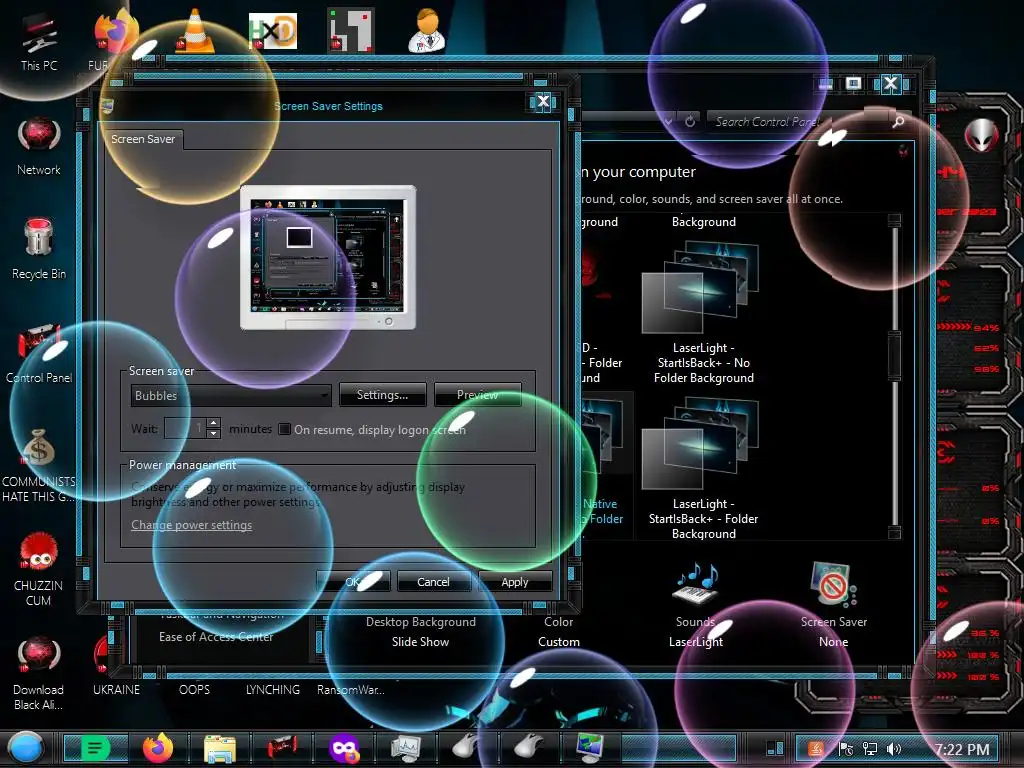
Task: Launch Firefox from the taskbar
Action: pyautogui.click(x=158, y=748)
